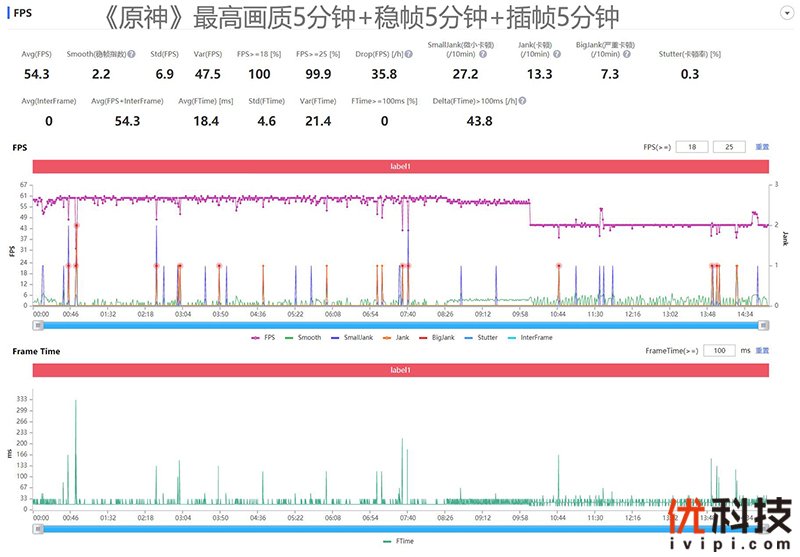This screenshot has height=557, width=800.
Task: Click the Jank value 13.3
Action: point(539,74)
